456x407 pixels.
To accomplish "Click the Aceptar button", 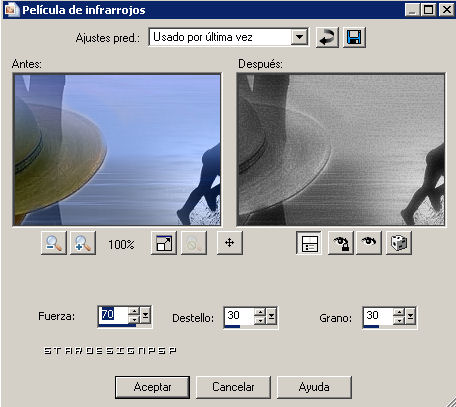I will [x=152, y=387].
